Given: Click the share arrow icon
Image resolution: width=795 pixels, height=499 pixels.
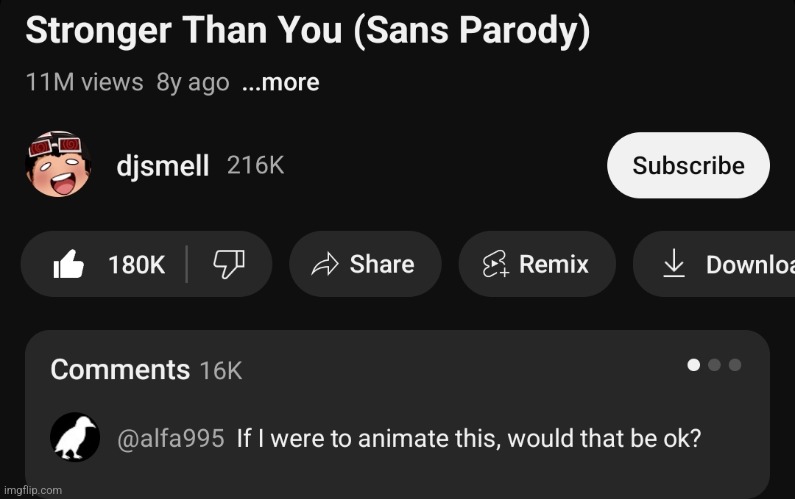Looking at the screenshot, I should point(324,264).
